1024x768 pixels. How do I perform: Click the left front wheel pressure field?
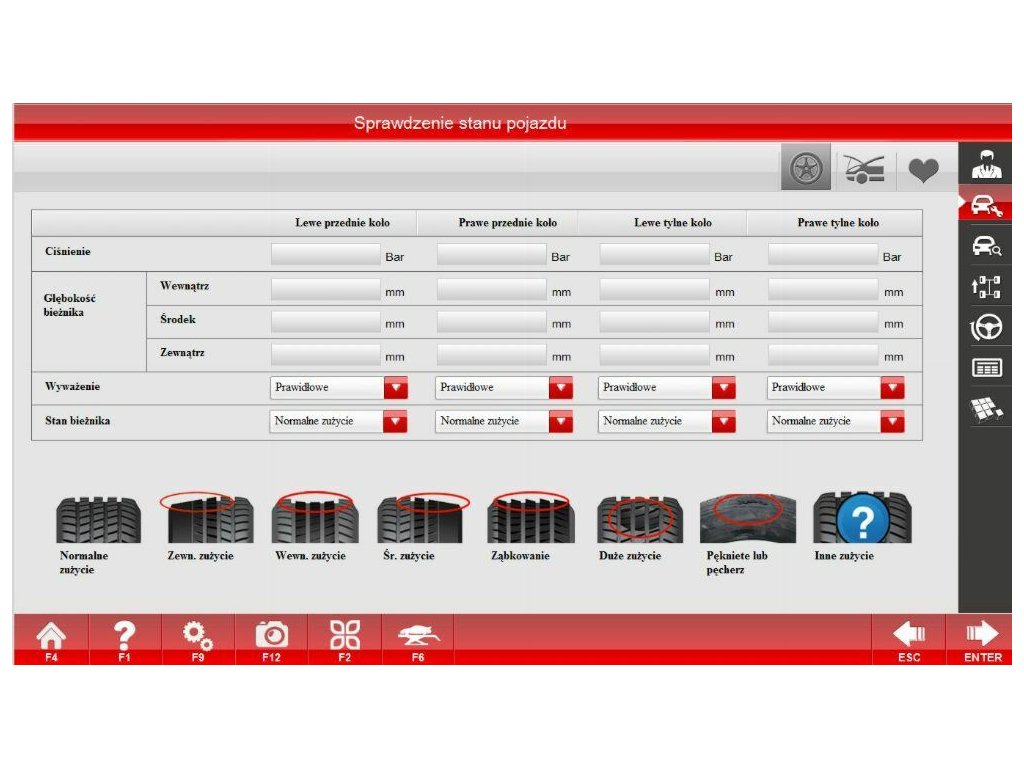click(x=326, y=254)
